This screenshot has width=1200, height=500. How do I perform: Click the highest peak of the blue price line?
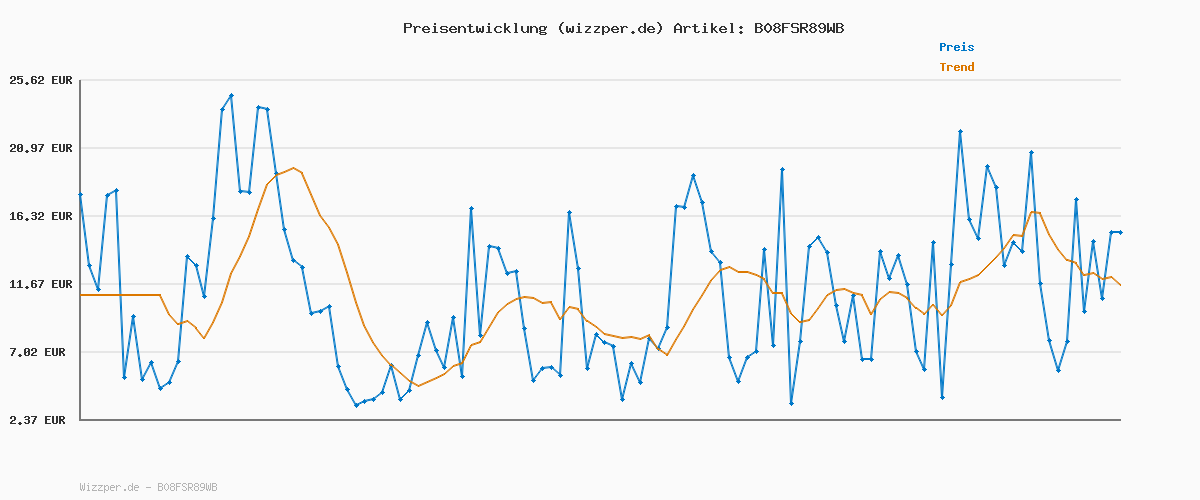pos(231,96)
